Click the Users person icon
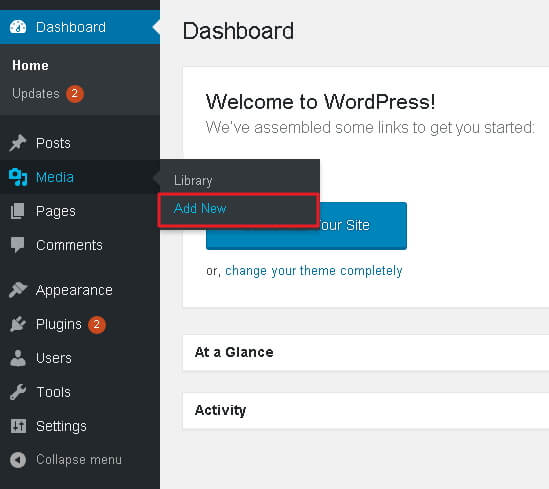This screenshot has height=489, width=549. click(x=18, y=358)
